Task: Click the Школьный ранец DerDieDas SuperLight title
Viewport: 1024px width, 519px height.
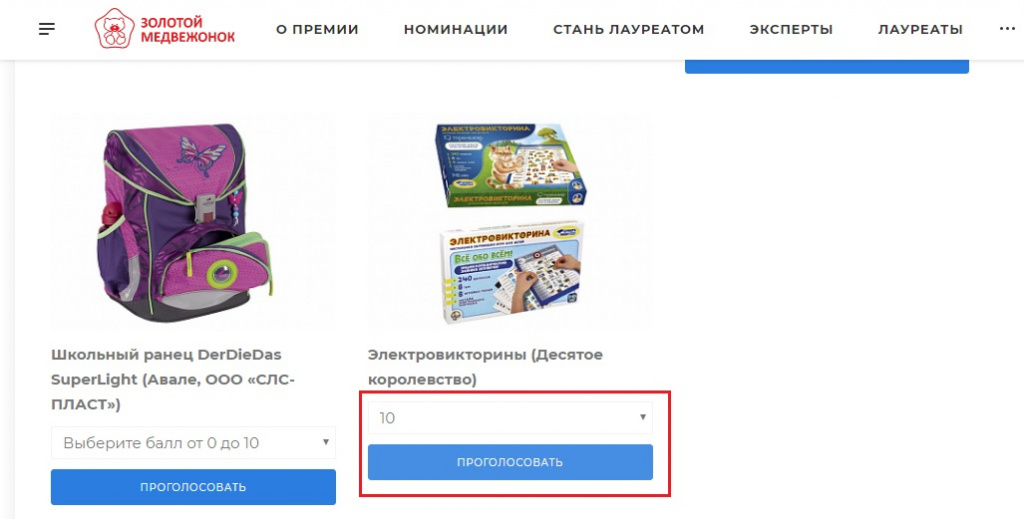Action: tap(172, 379)
